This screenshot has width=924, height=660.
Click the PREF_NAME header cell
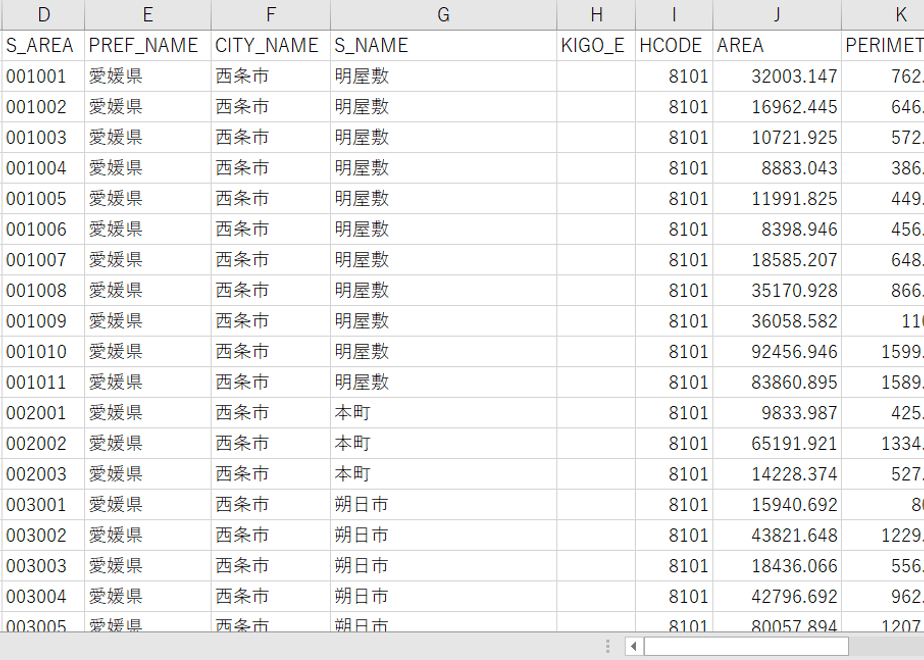148,45
